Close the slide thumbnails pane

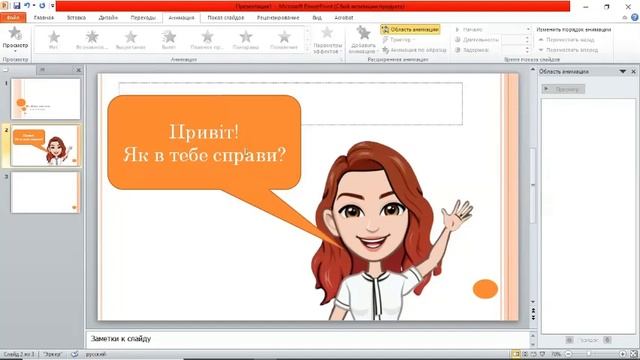pyautogui.click(x=78, y=70)
